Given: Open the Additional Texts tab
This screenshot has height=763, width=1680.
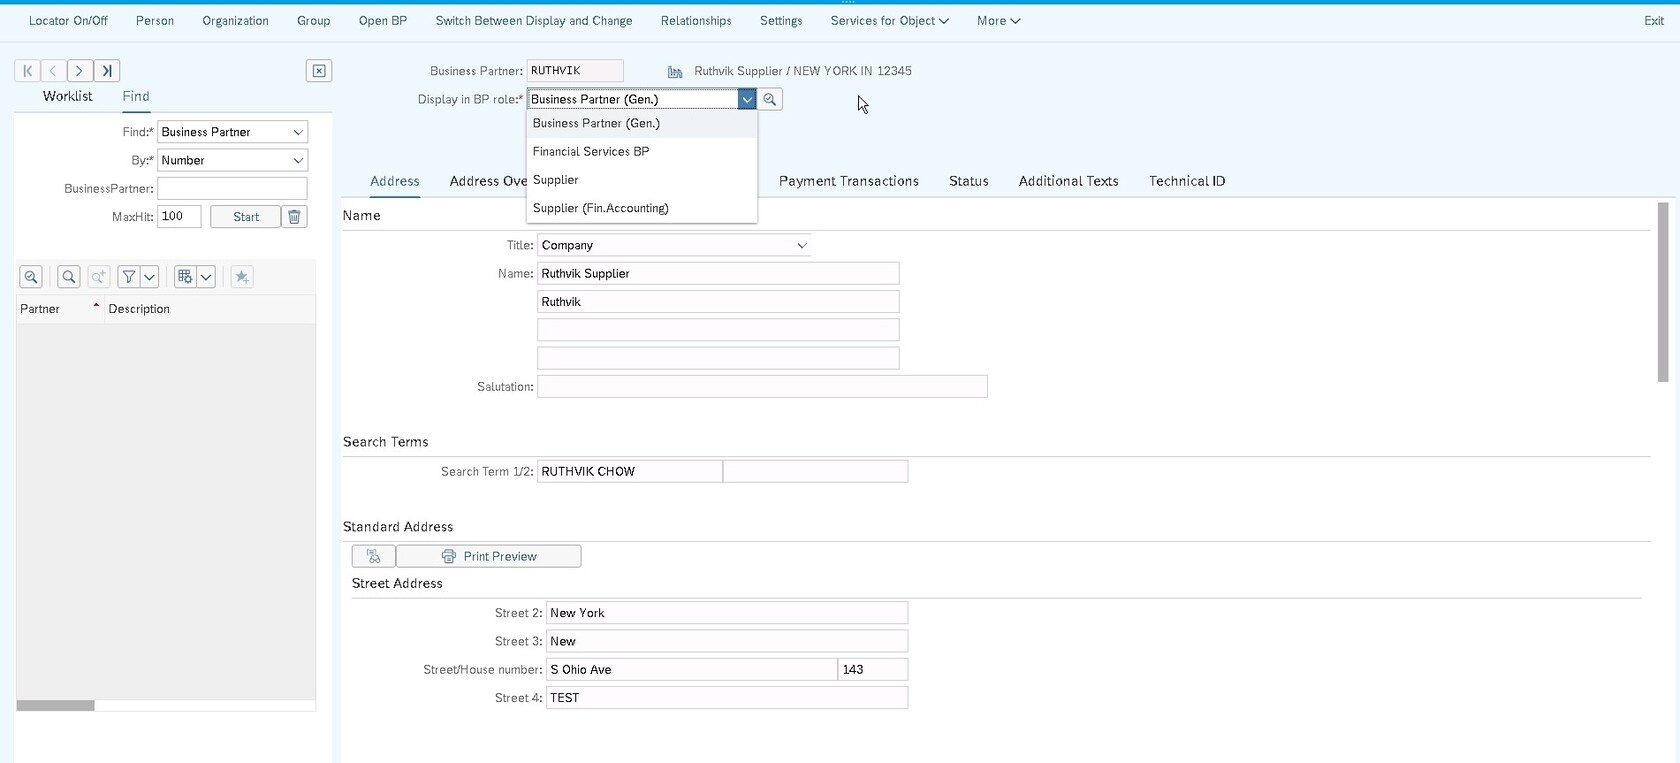Looking at the screenshot, I should [1069, 181].
